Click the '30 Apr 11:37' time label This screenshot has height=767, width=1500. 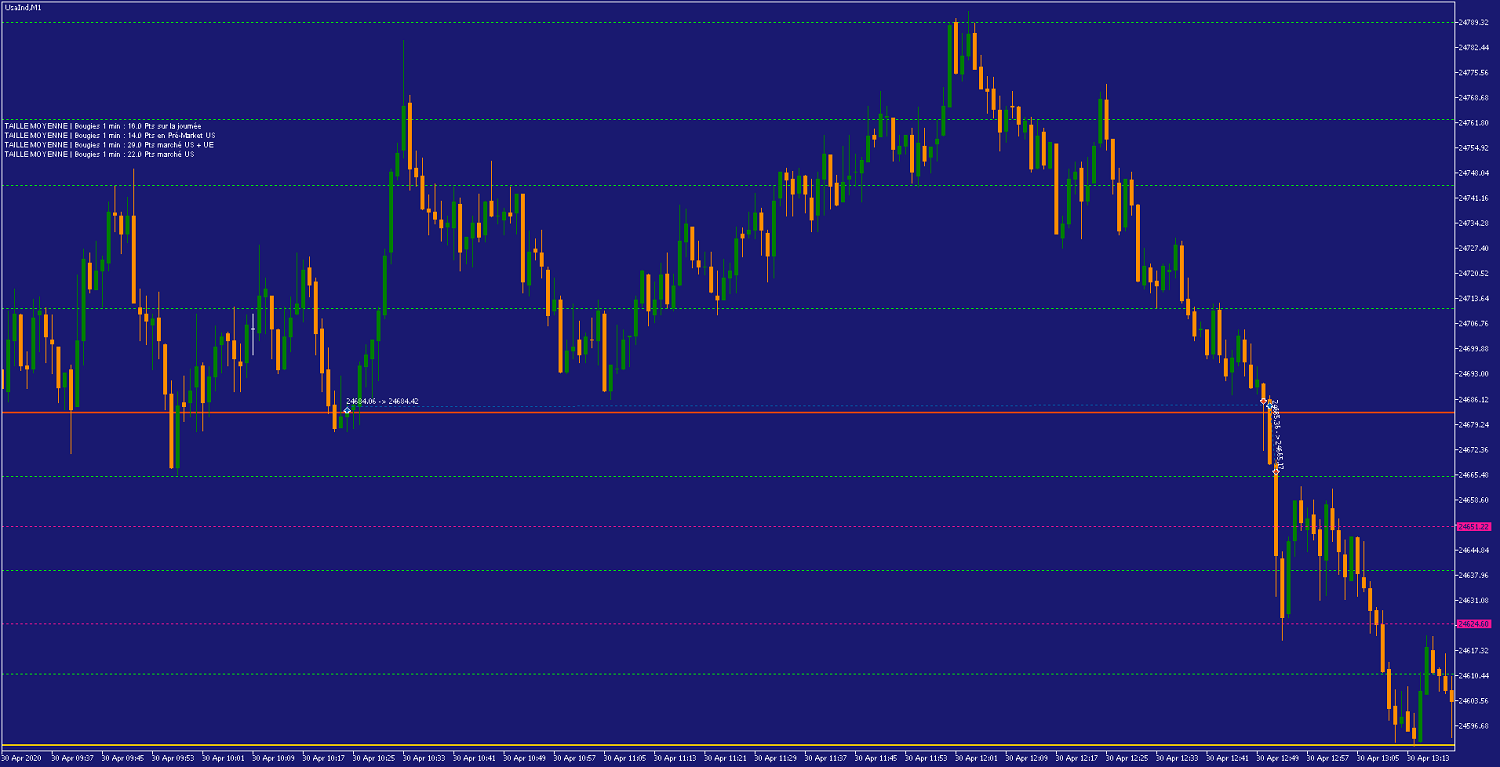pos(826,757)
